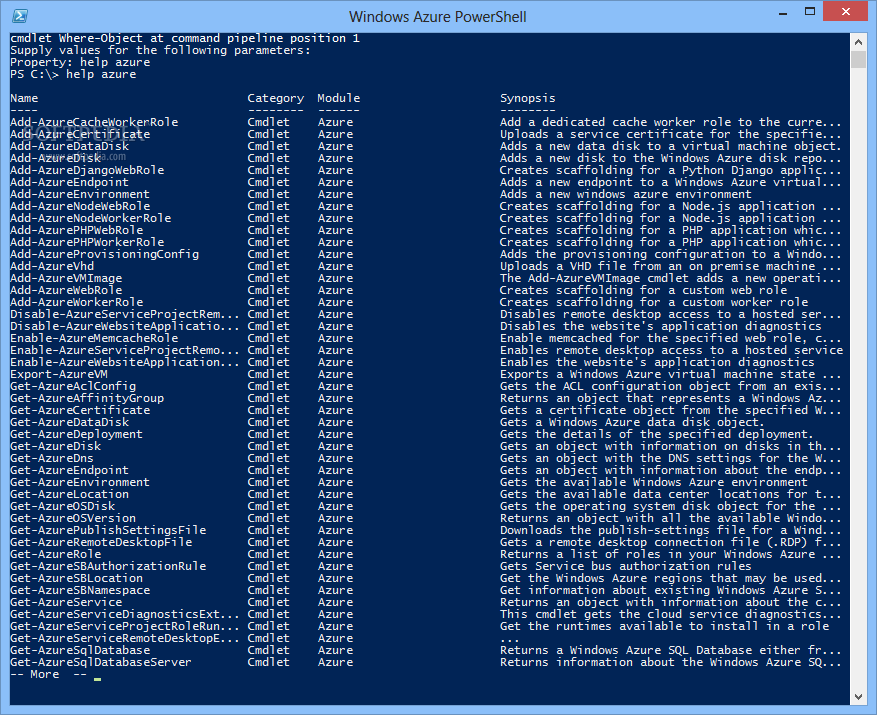Select the 'Get-AzureDns' entry

(x=52, y=459)
